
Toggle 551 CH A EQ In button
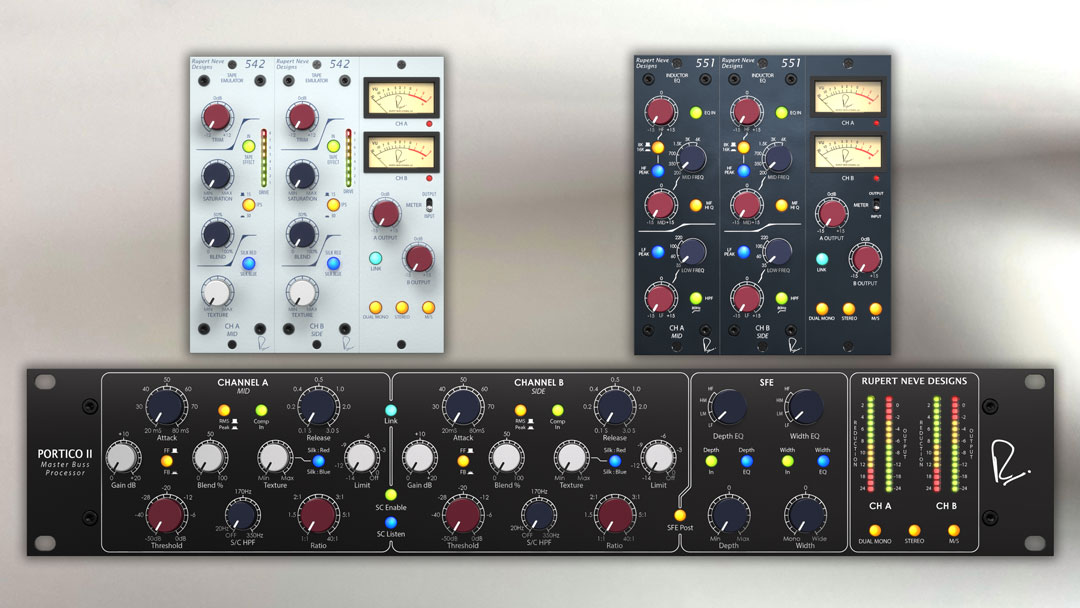click(696, 112)
